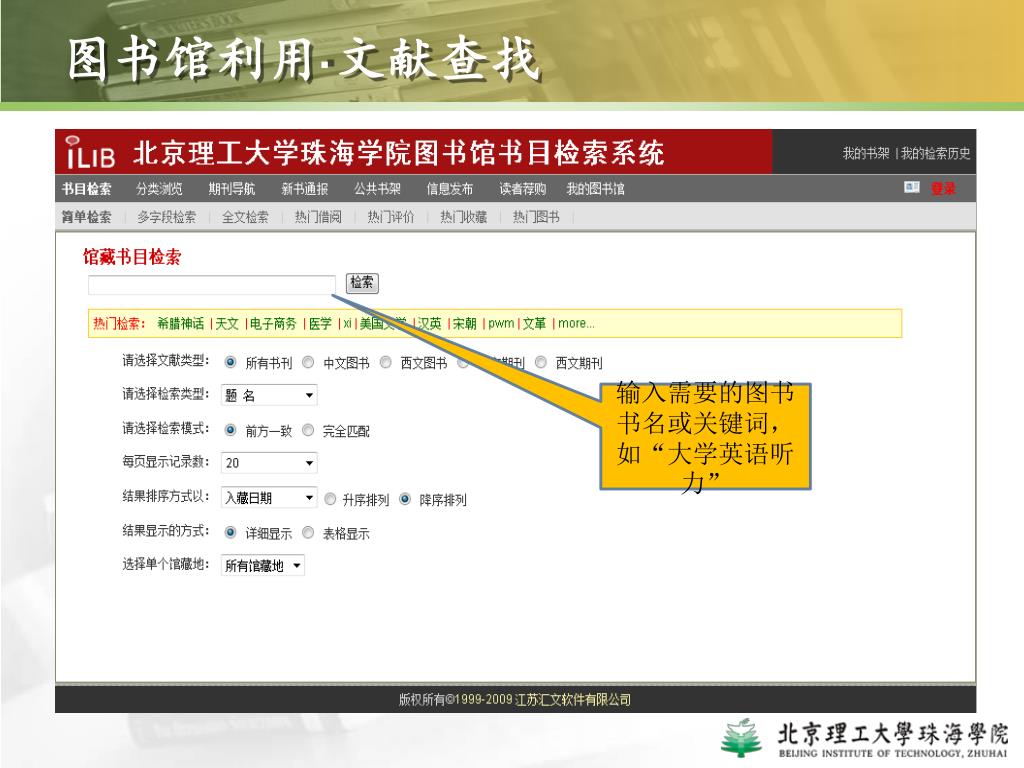The height and width of the screenshot is (768, 1024).
Task: Click the message icon beside 登录
Action: (912, 188)
